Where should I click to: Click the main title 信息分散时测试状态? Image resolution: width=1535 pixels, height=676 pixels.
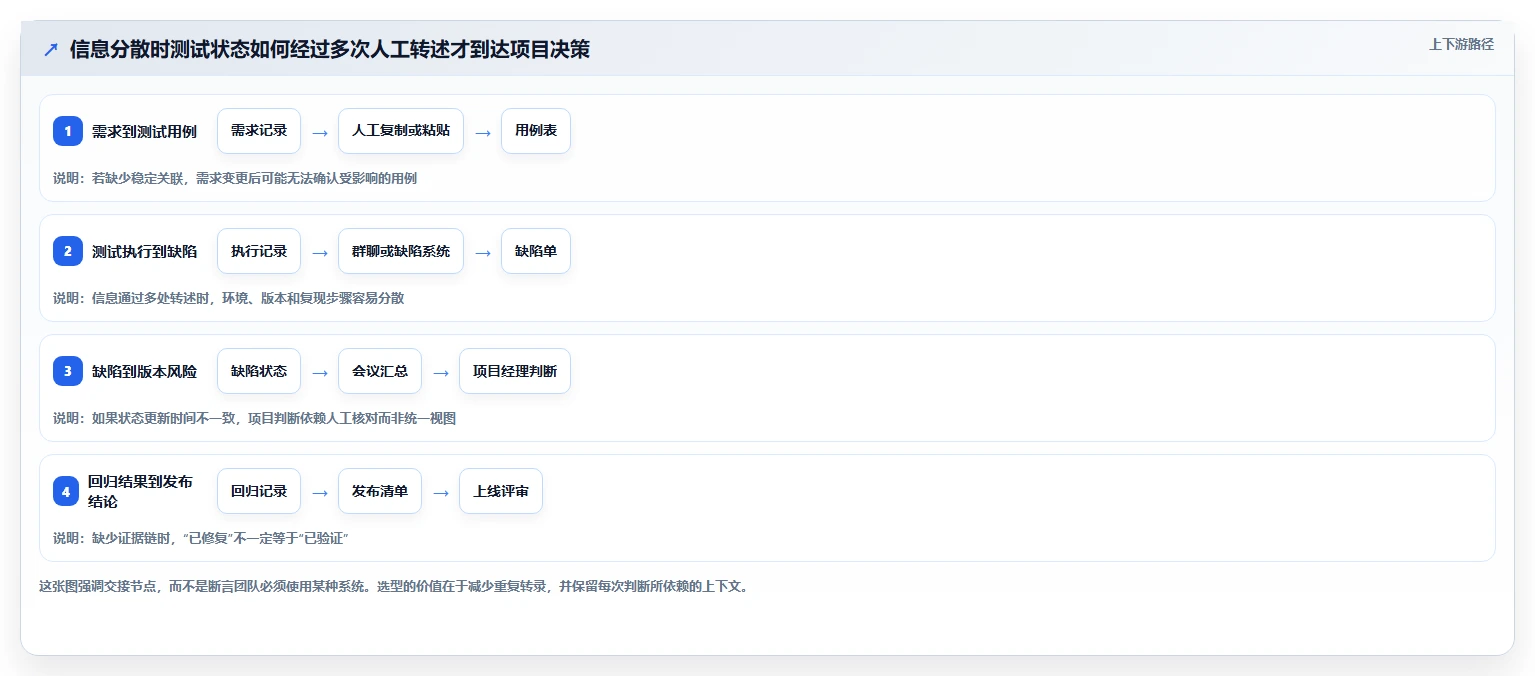tap(330, 49)
